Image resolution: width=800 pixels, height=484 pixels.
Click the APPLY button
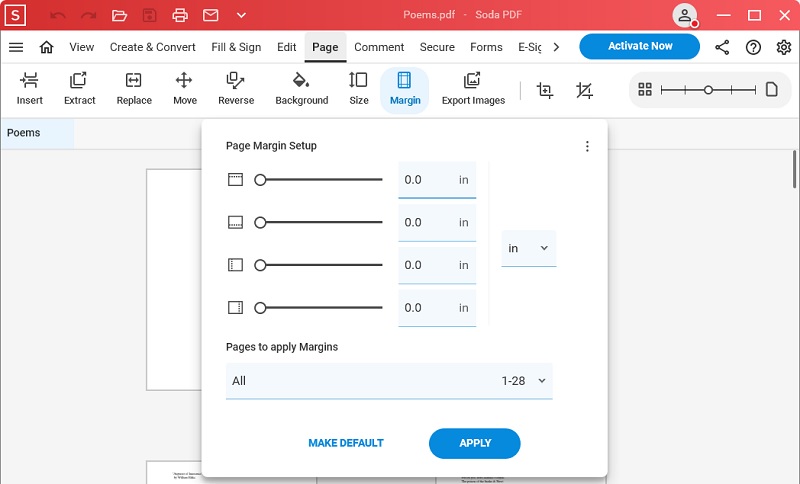pyautogui.click(x=474, y=443)
